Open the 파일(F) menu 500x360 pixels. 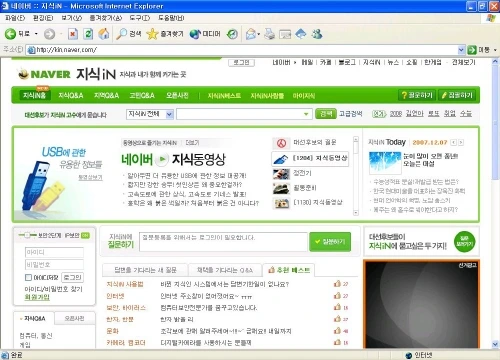(15, 18)
